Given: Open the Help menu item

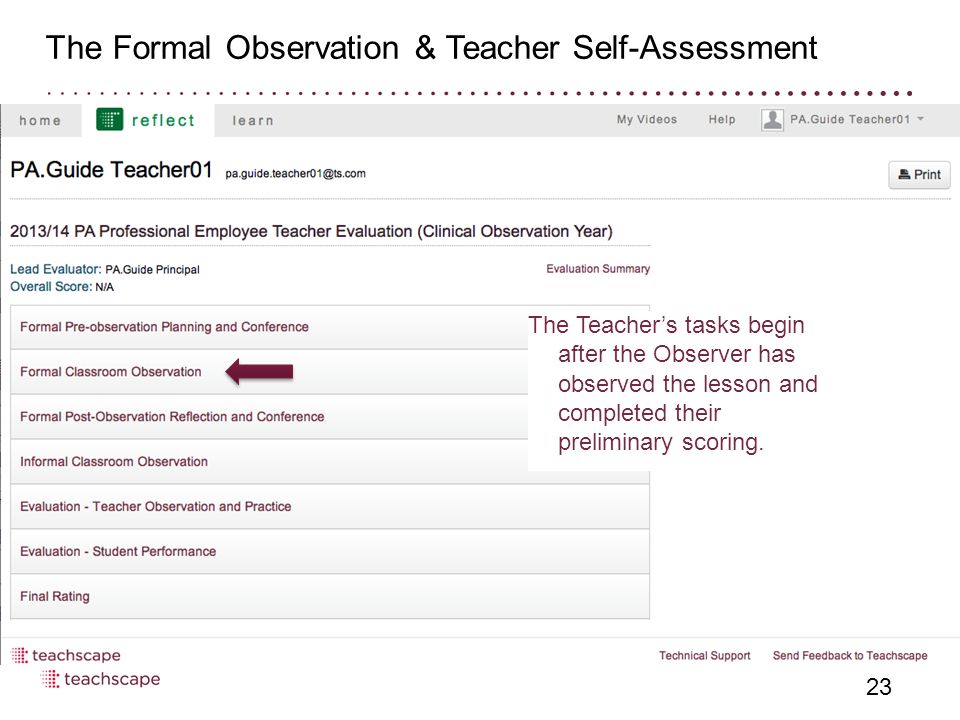Looking at the screenshot, I should (x=722, y=119).
